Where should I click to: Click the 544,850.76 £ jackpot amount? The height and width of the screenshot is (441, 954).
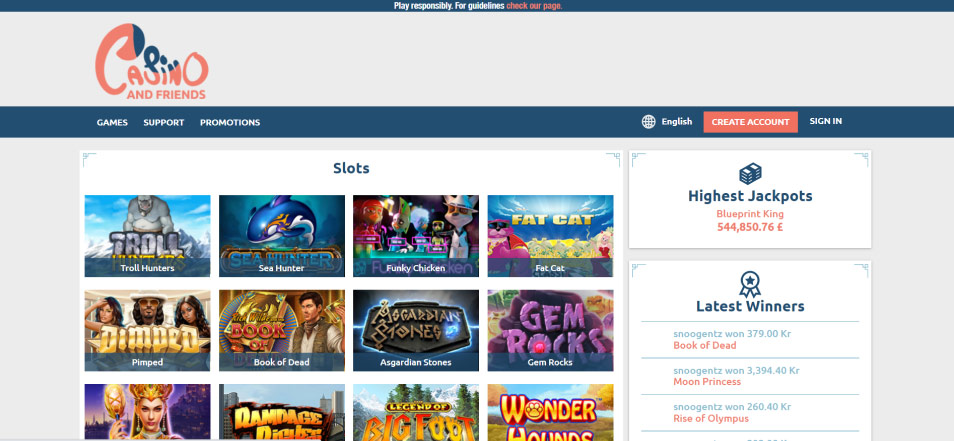coord(750,227)
